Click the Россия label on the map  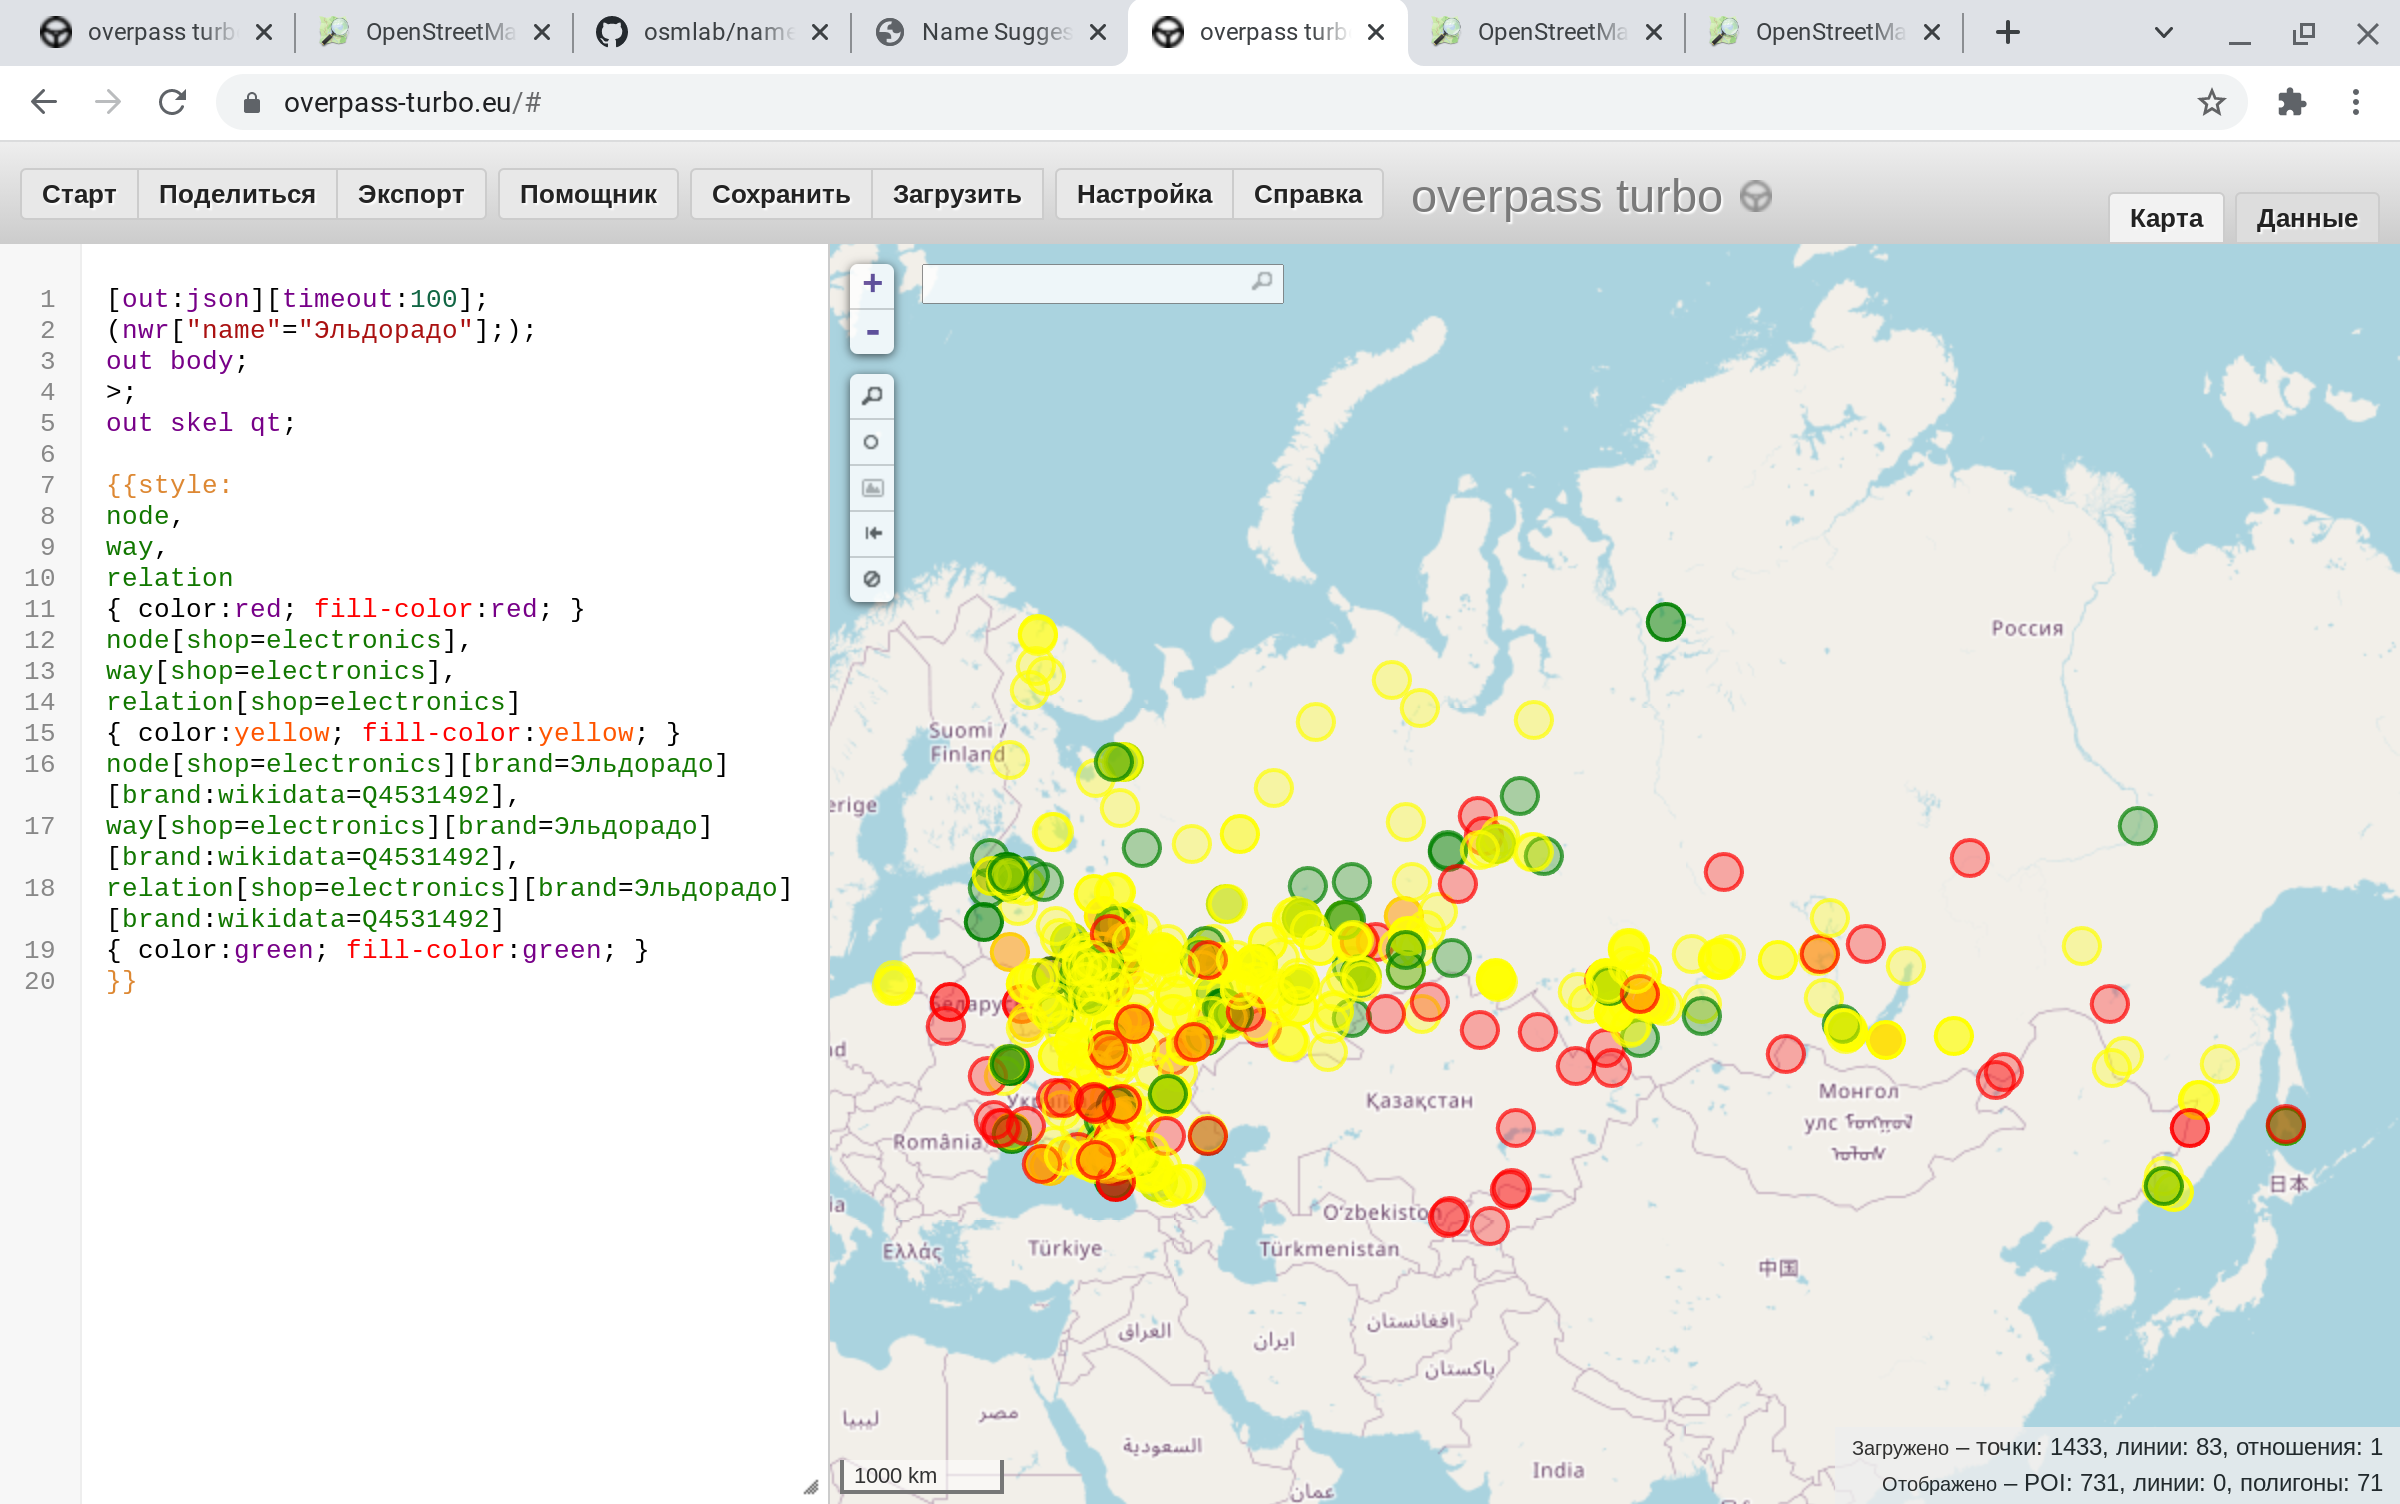[2027, 628]
